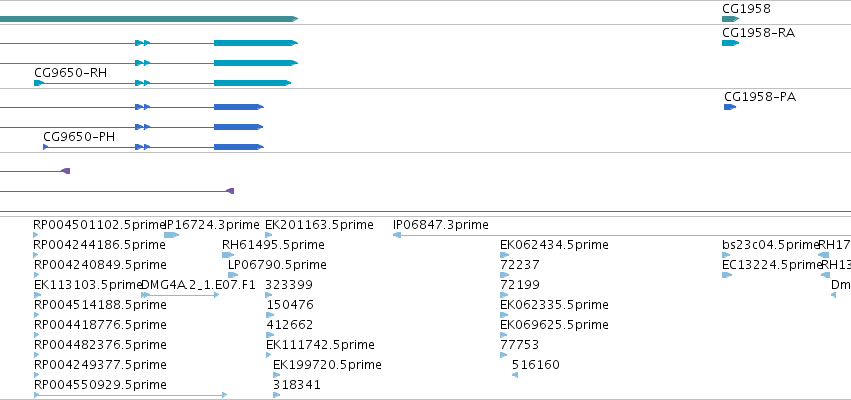Click the EC13224.5prime EST label
The image size is (851, 400).
[x=772, y=265]
